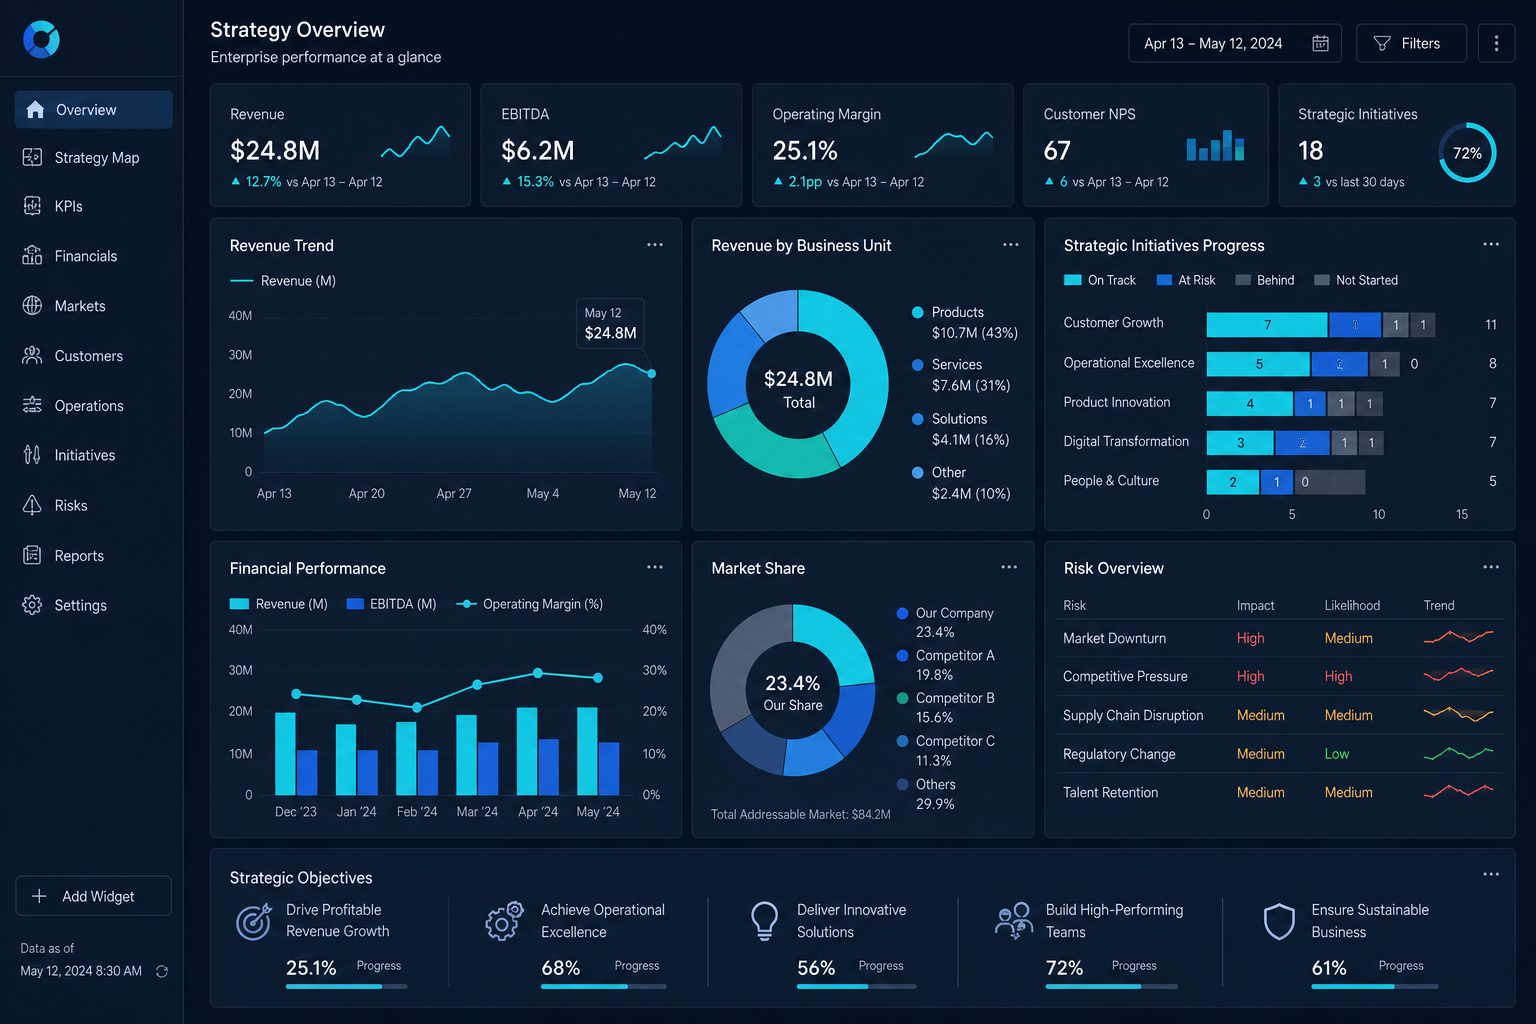Open the vertical three-dot header menu

(1496, 43)
